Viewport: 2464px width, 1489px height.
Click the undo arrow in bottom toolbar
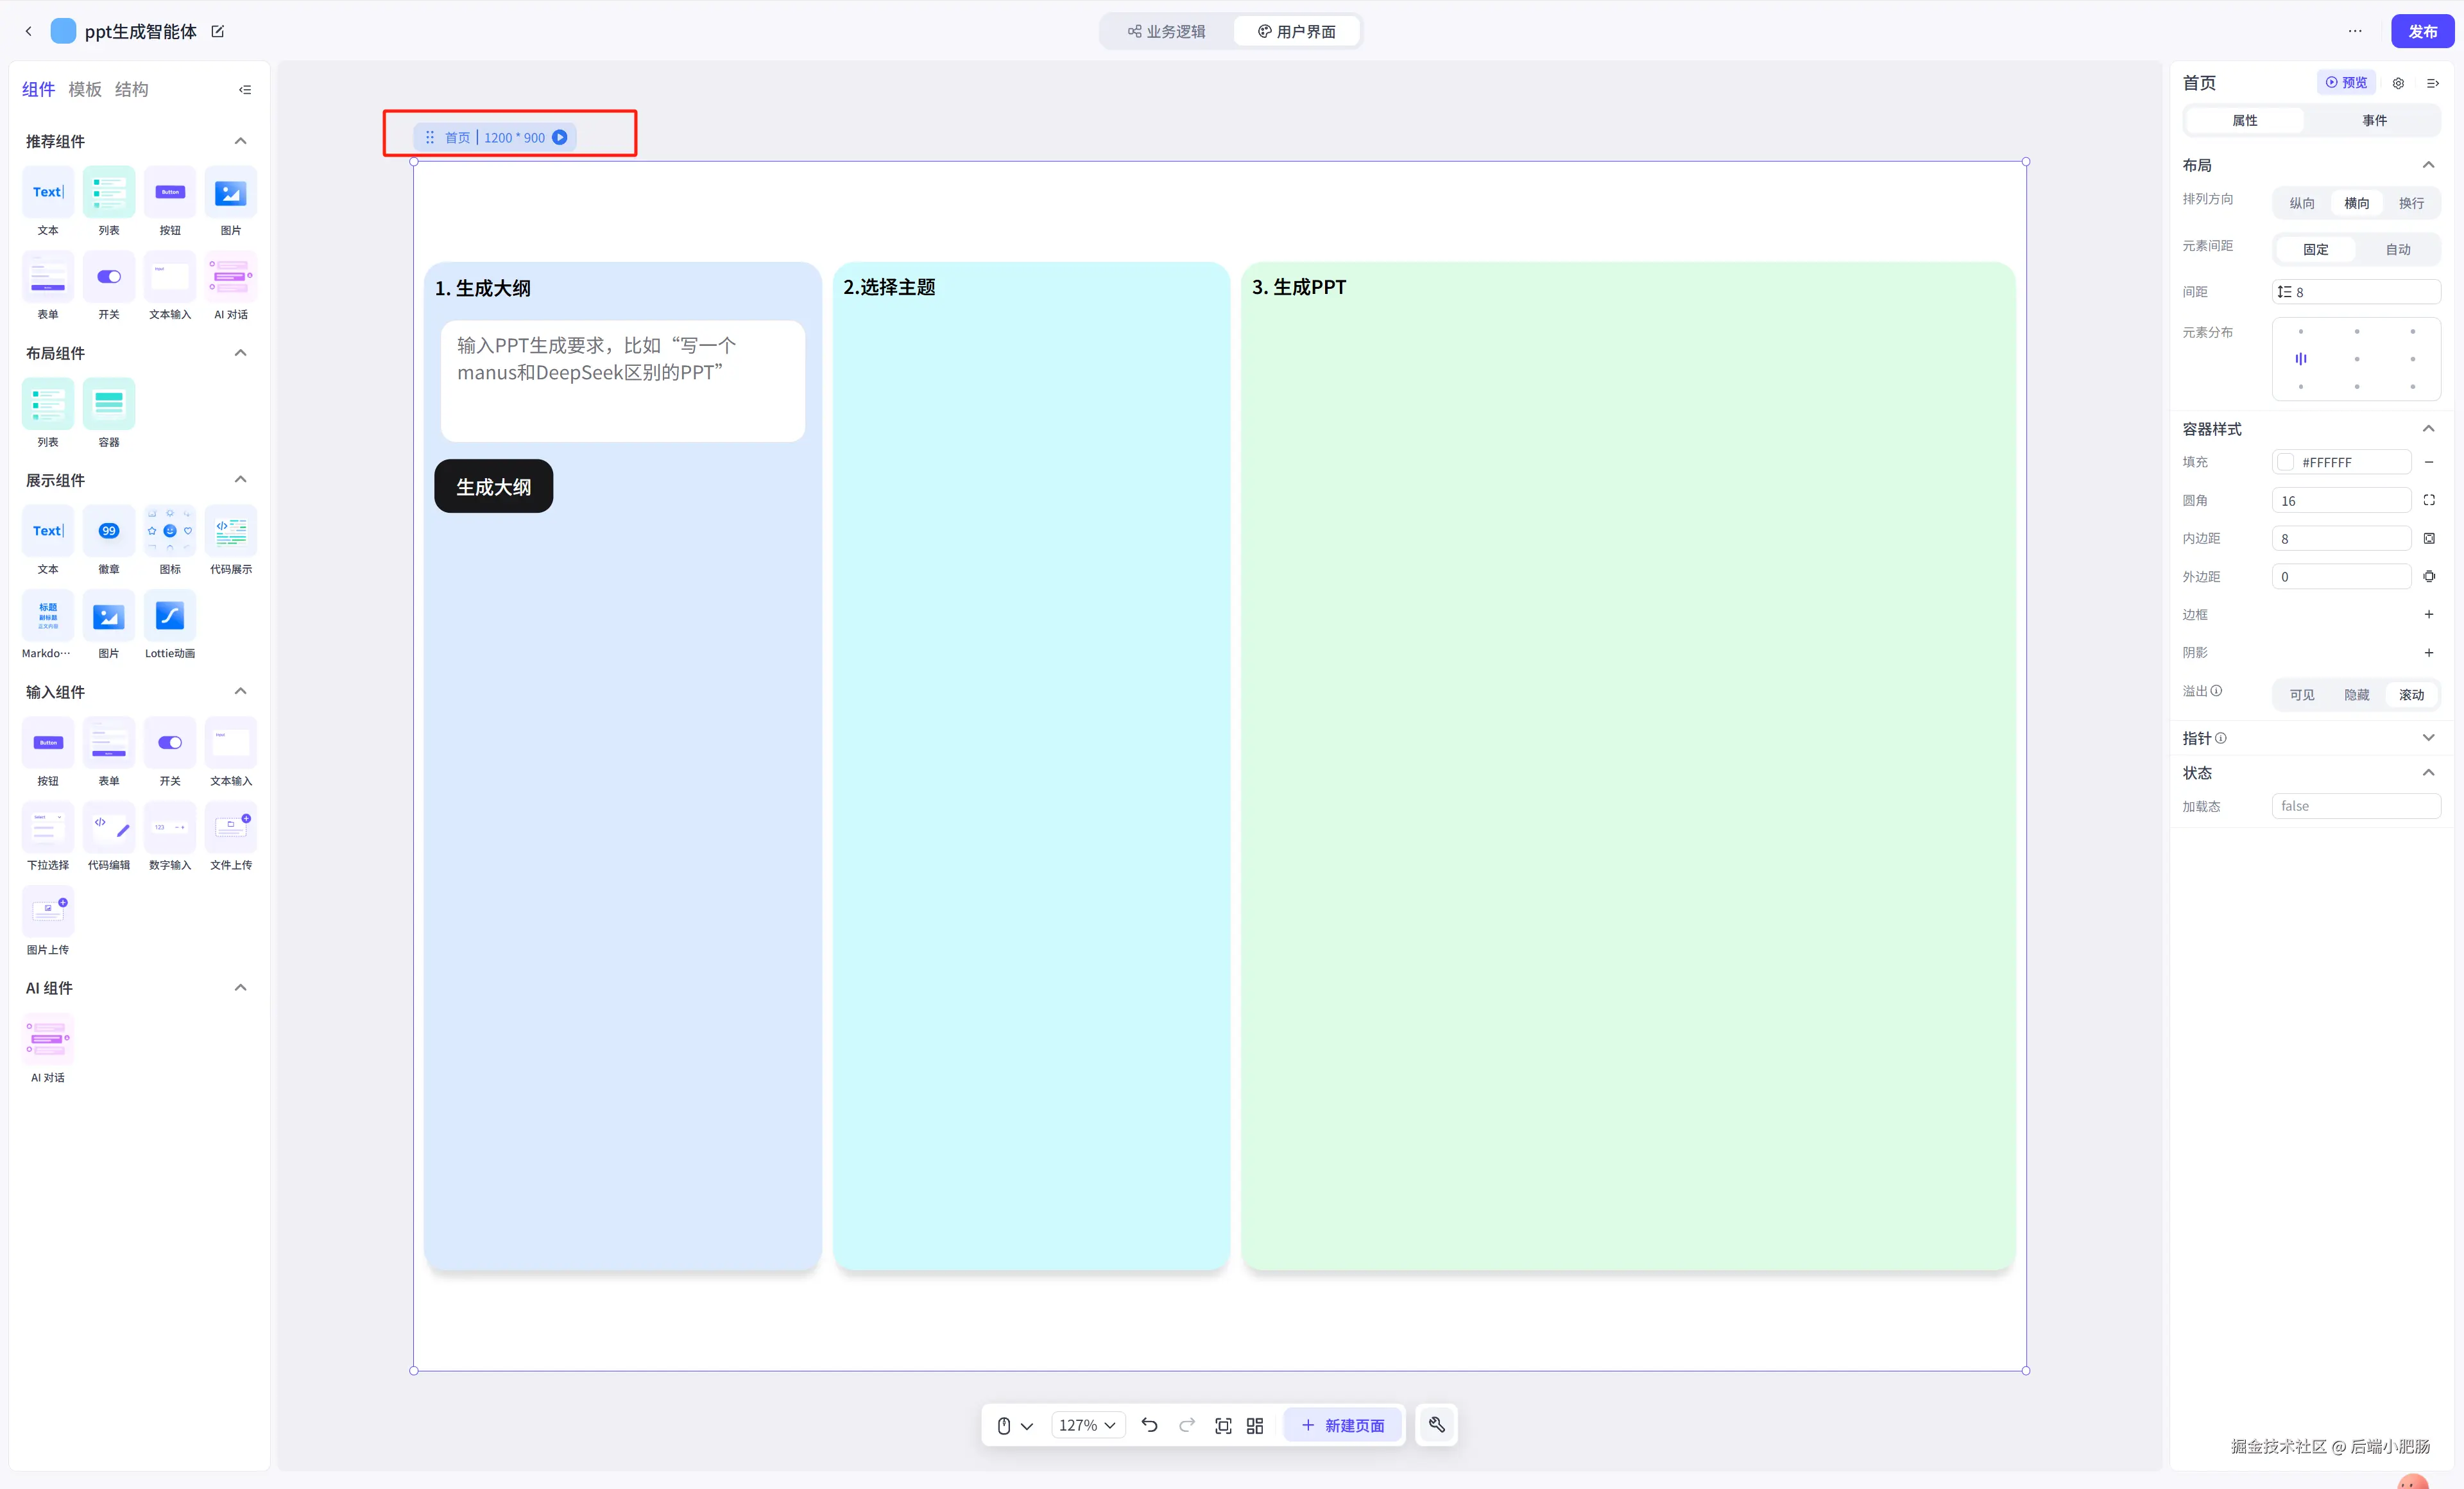(1149, 1425)
